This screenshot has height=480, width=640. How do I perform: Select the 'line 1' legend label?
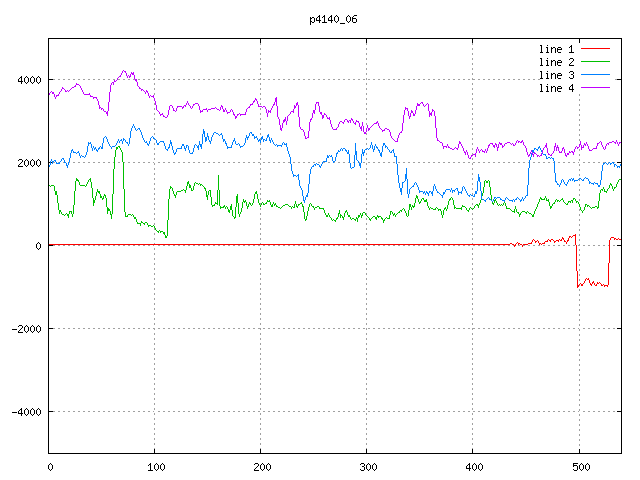(557, 49)
